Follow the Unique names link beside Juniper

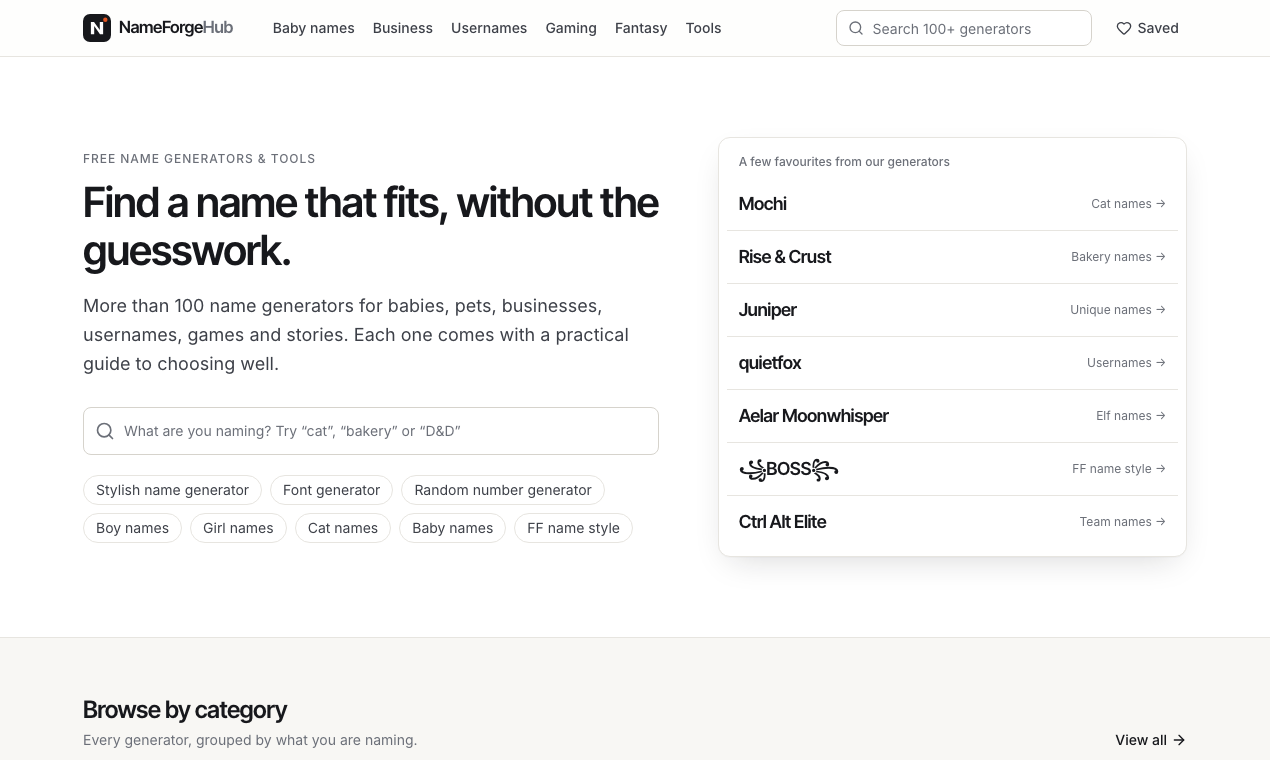point(1118,310)
